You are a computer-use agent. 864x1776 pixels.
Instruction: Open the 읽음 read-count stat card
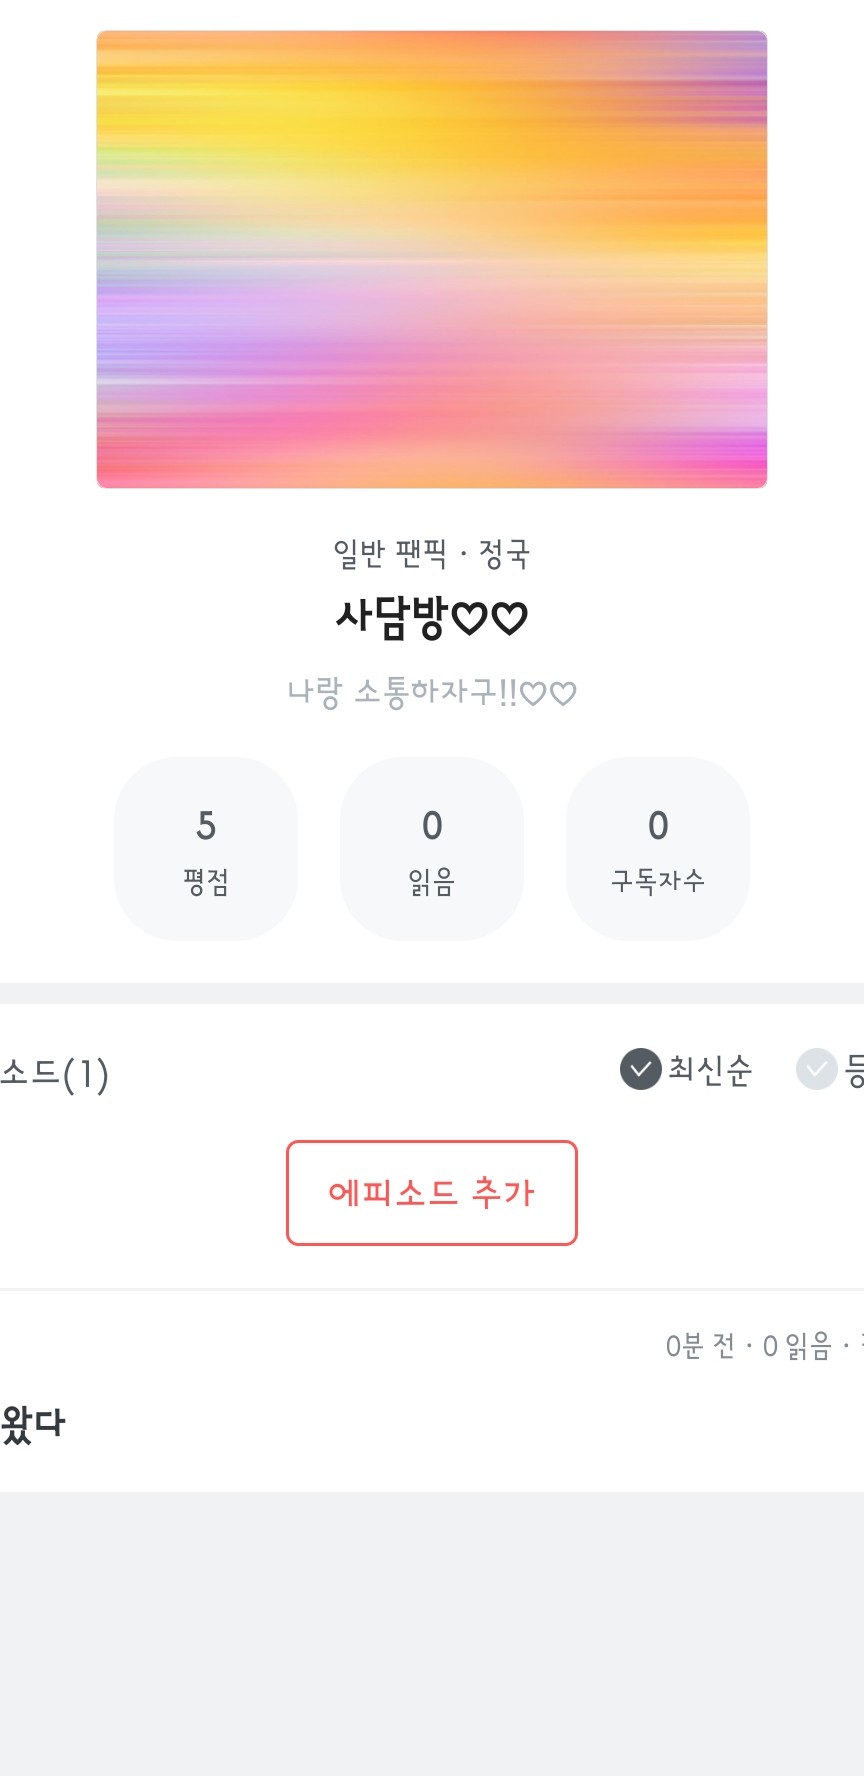432,848
